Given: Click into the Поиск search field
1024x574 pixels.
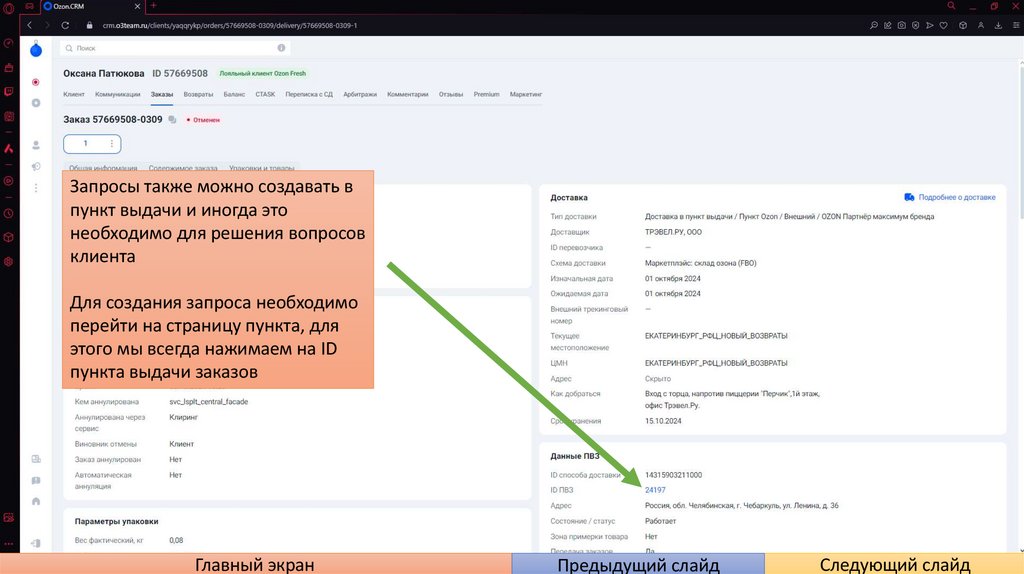Looking at the screenshot, I should coord(175,48).
